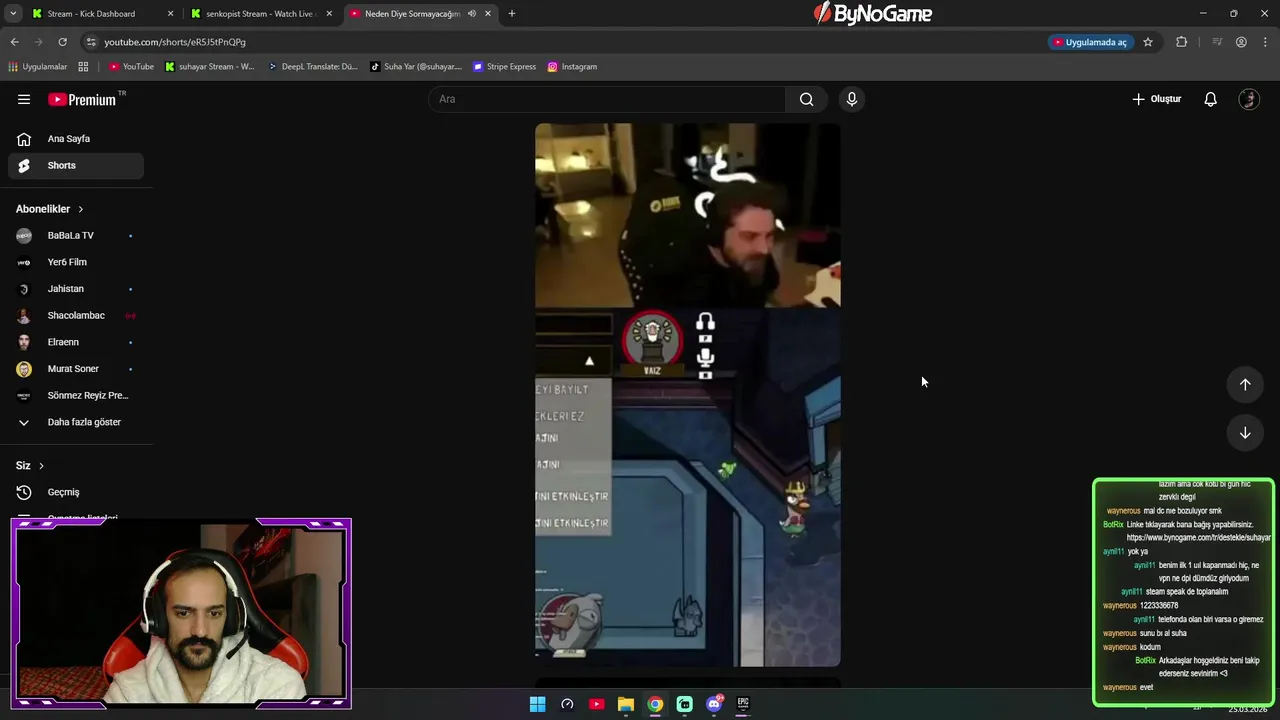Open Jahistan channel
The image size is (1280, 720).
tap(76, 289)
